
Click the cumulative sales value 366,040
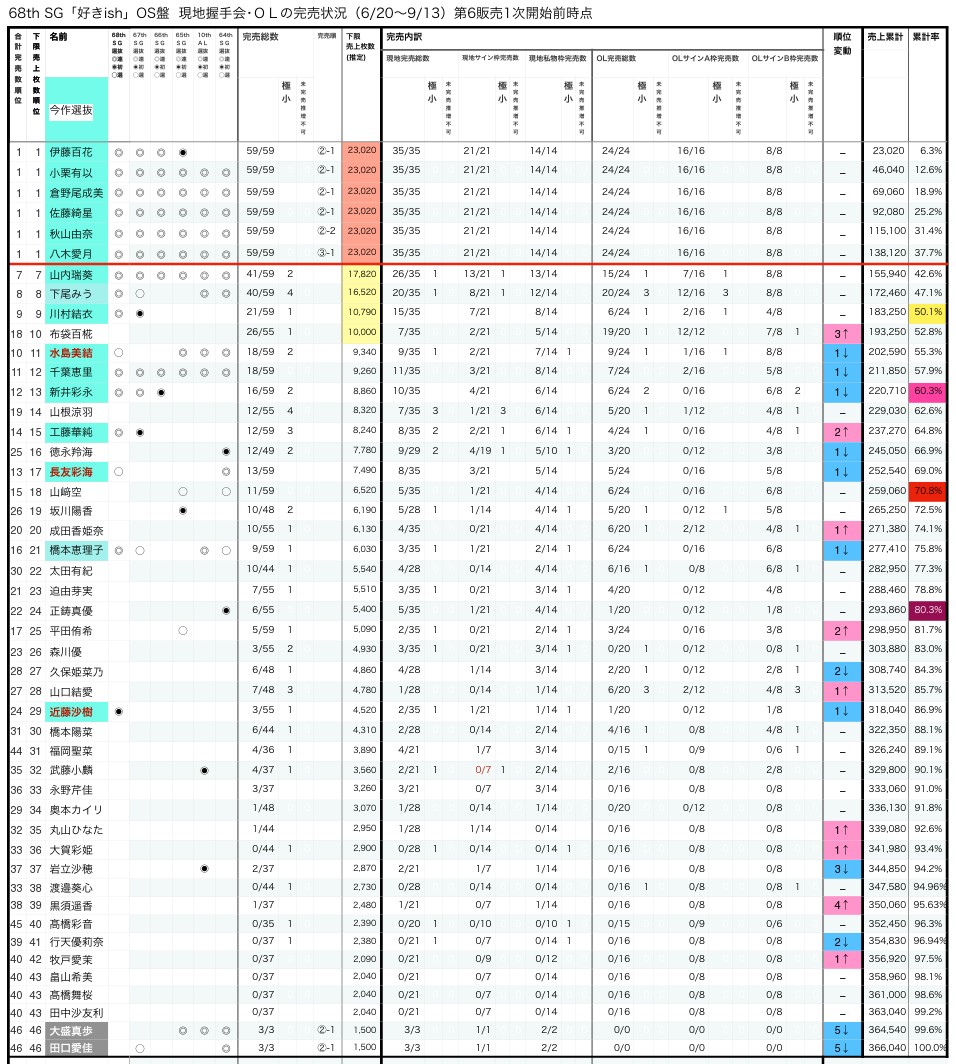click(x=887, y=1047)
